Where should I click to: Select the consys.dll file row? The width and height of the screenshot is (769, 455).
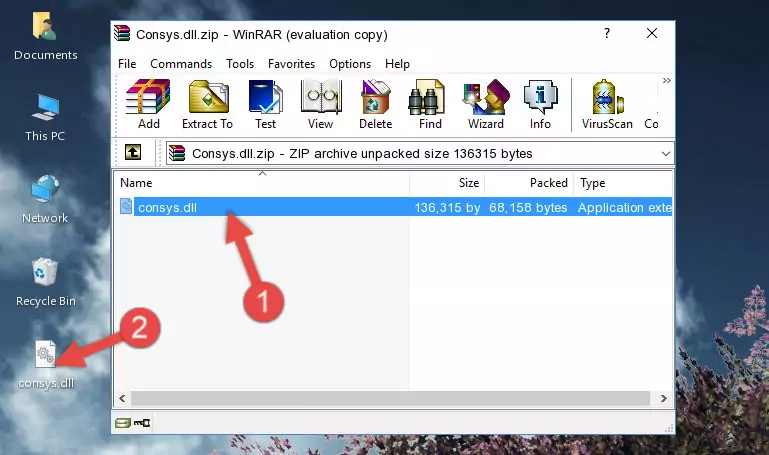(x=395, y=207)
